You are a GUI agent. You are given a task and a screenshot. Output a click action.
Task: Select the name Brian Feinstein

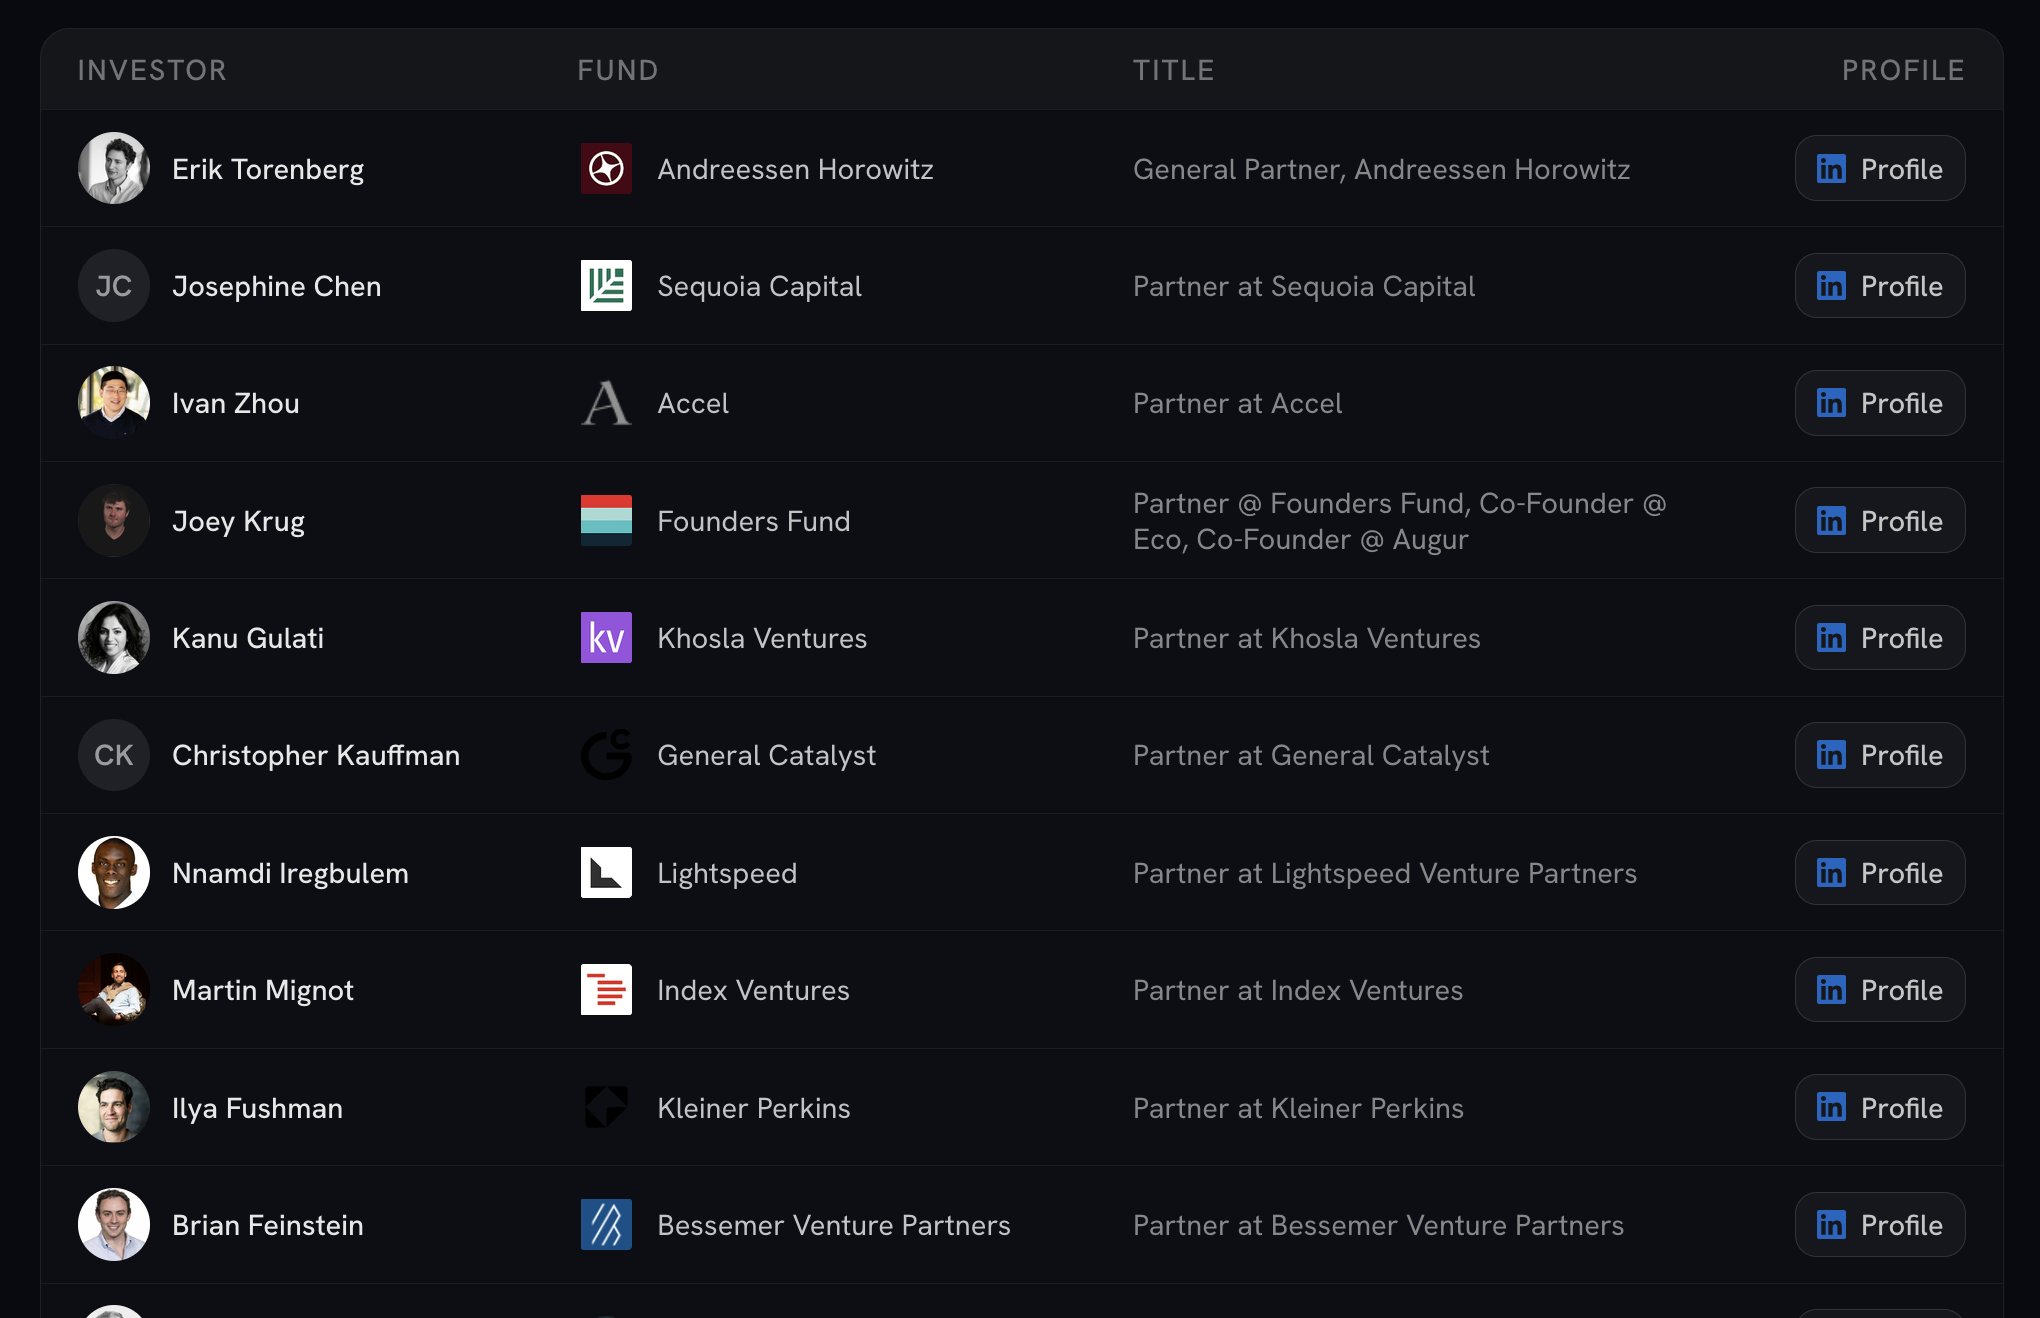click(x=268, y=1225)
